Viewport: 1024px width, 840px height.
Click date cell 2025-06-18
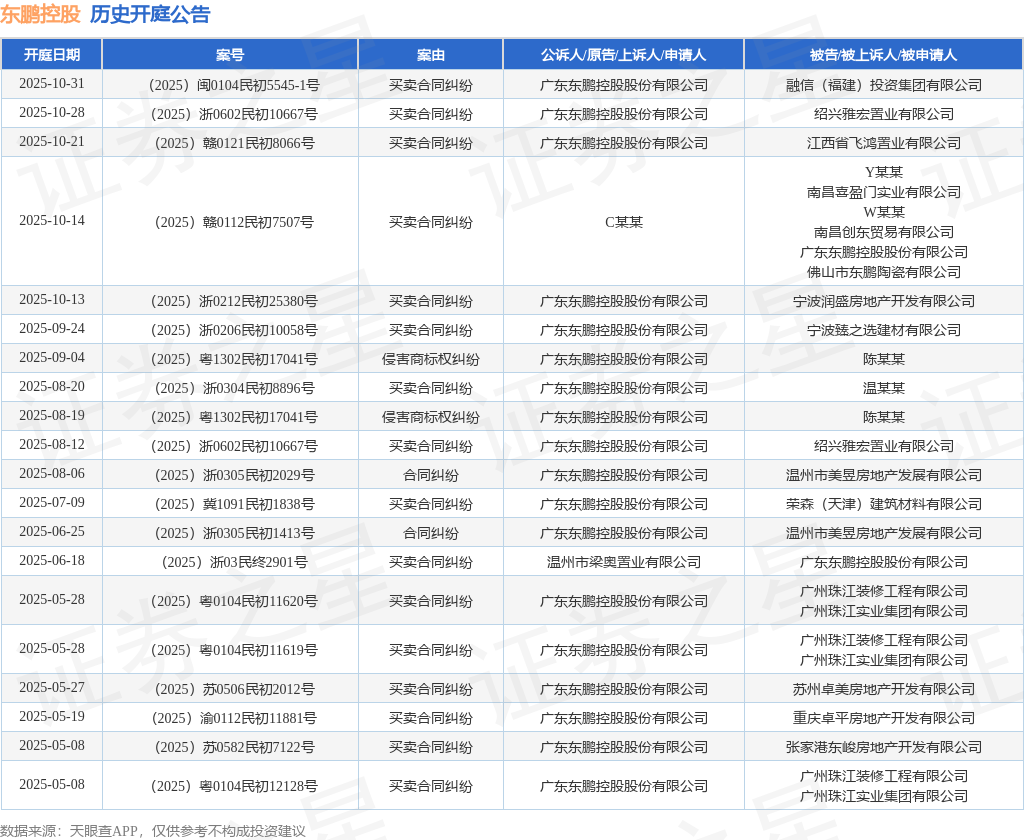(x=52, y=560)
